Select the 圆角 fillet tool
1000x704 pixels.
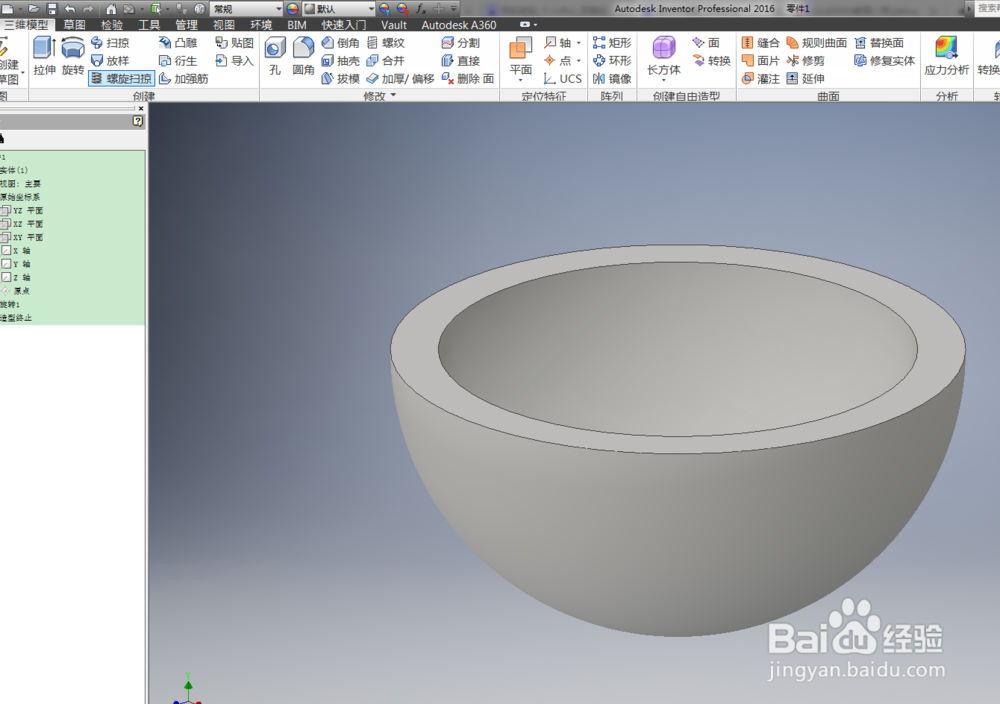[x=303, y=56]
